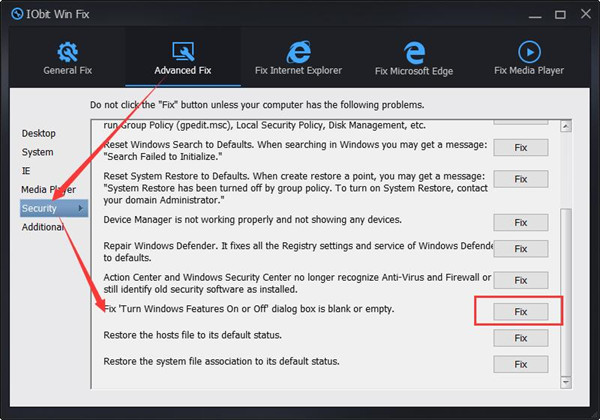Switch to Advanced Fix tab label

point(183,70)
